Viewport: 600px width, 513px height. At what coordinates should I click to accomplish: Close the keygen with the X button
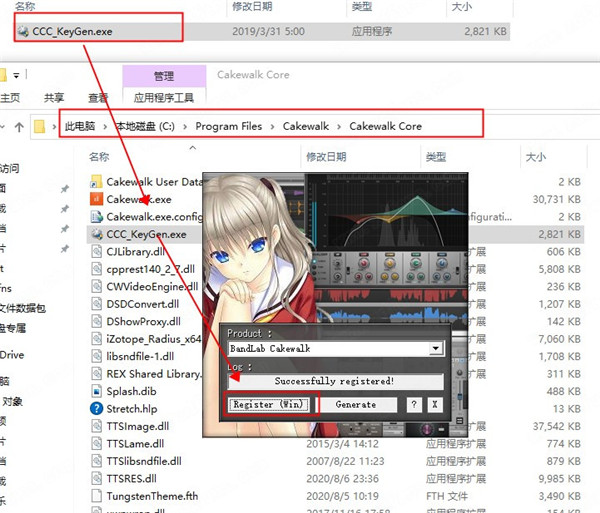[435, 404]
